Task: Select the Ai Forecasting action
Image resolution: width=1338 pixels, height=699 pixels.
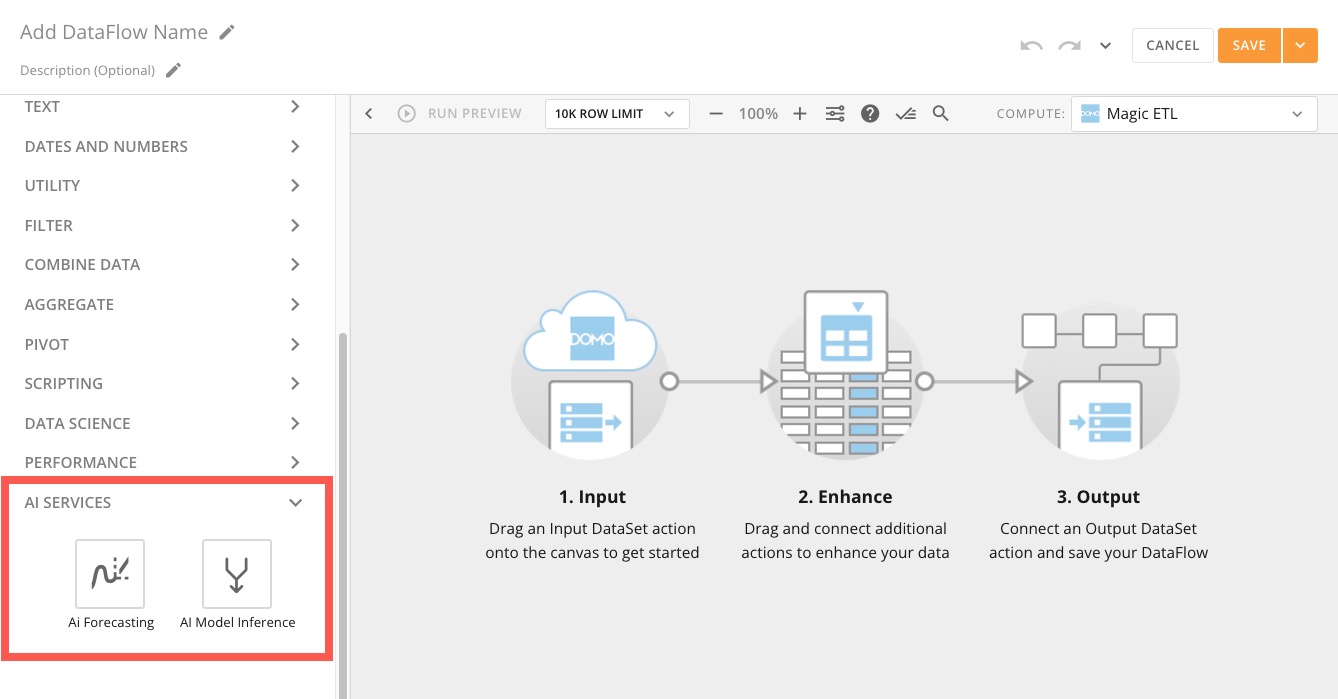Action: coord(110,574)
